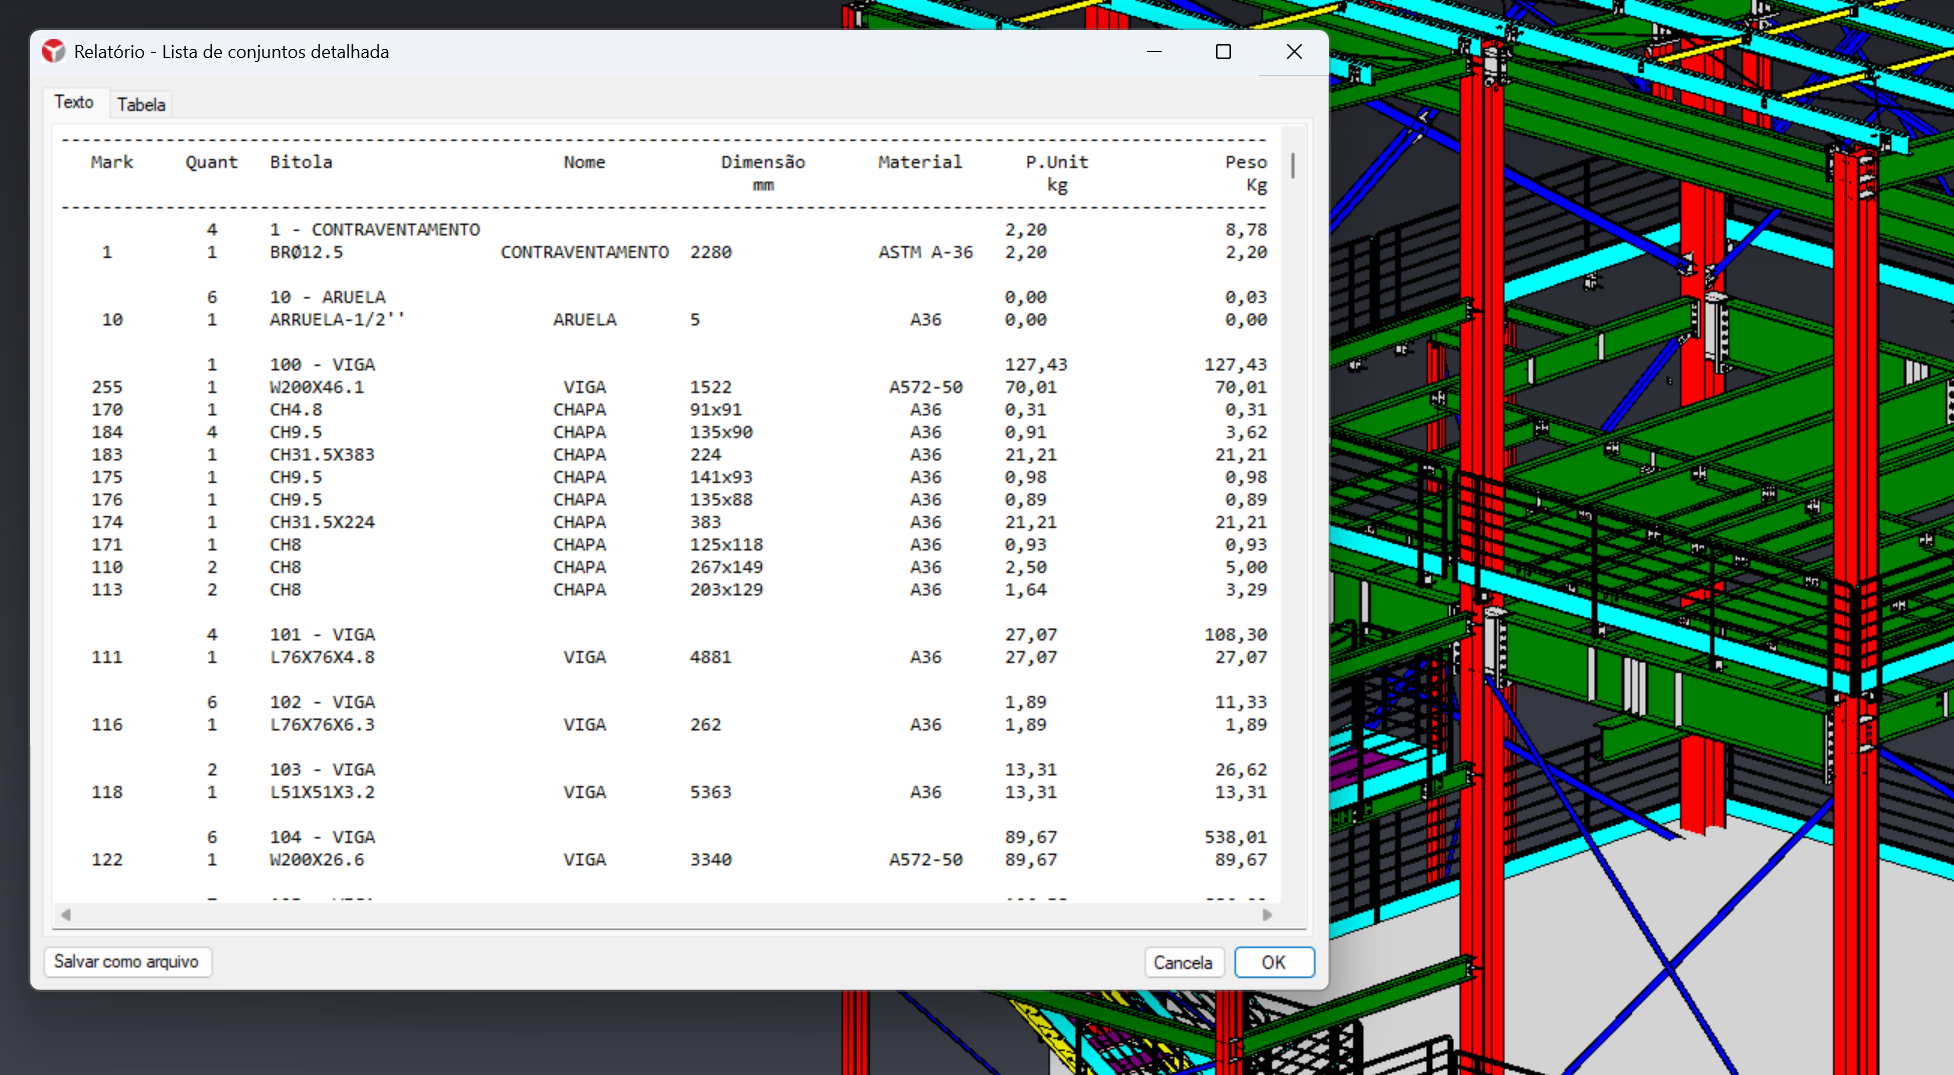
Task: Click Salvar como arquivo button
Action: (127, 962)
